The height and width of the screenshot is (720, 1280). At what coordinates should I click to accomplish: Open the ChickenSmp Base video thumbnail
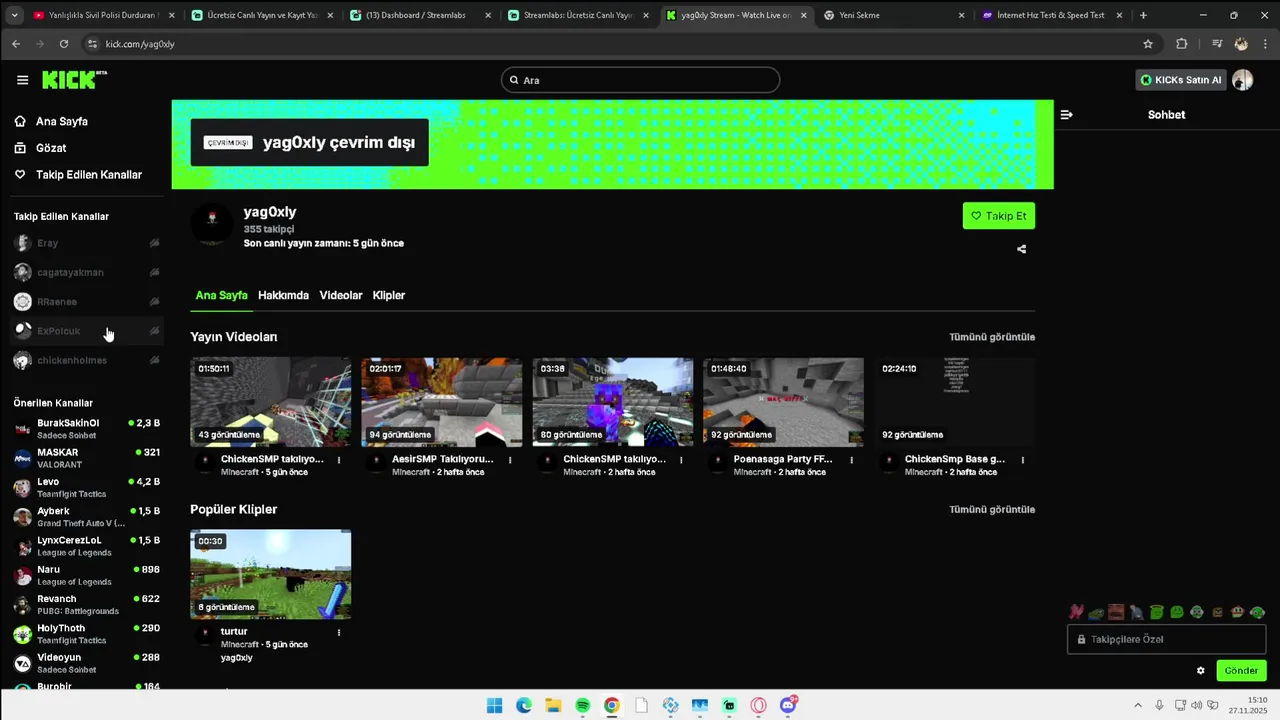click(954, 402)
